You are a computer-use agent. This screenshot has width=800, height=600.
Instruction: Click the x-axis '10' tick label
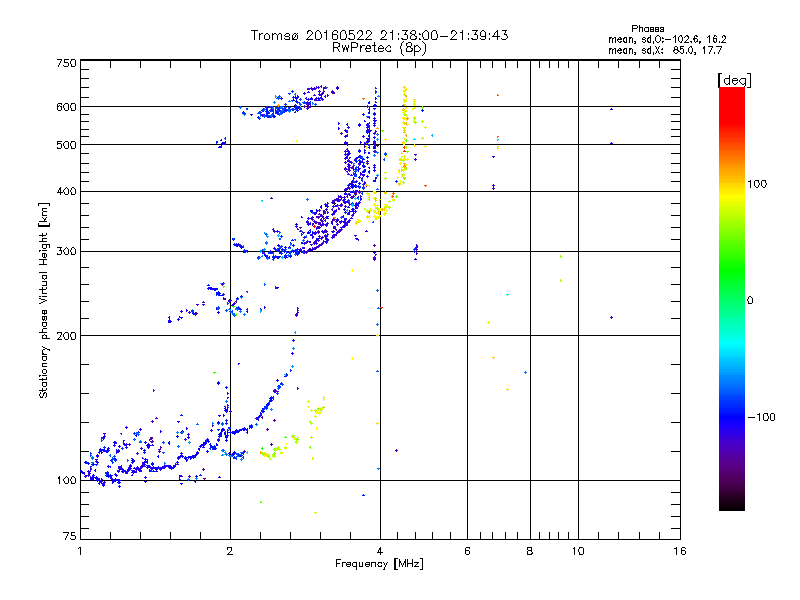[578, 551]
